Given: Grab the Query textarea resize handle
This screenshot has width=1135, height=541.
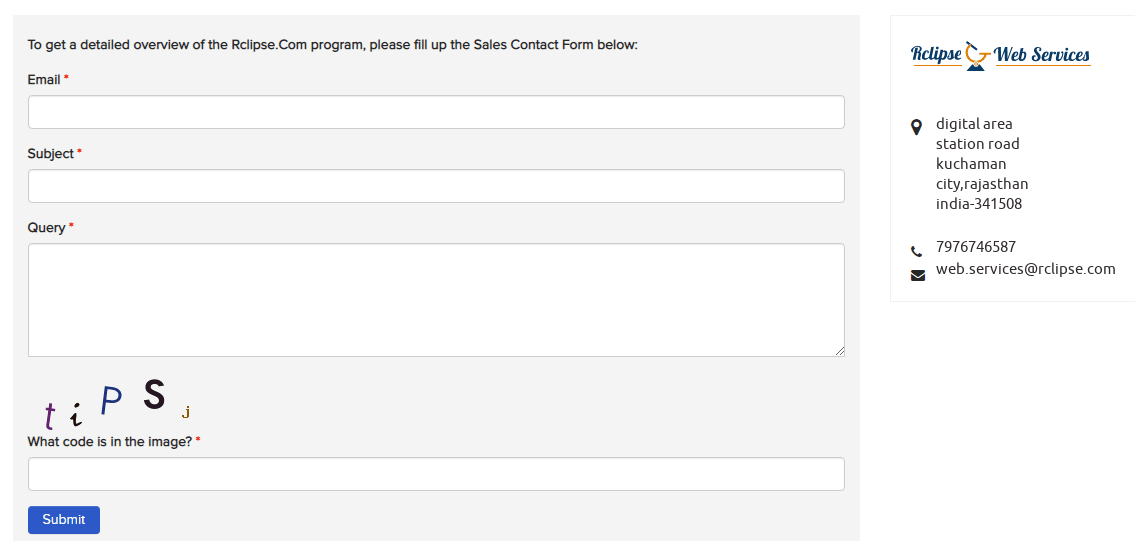Looking at the screenshot, I should coord(839,351).
